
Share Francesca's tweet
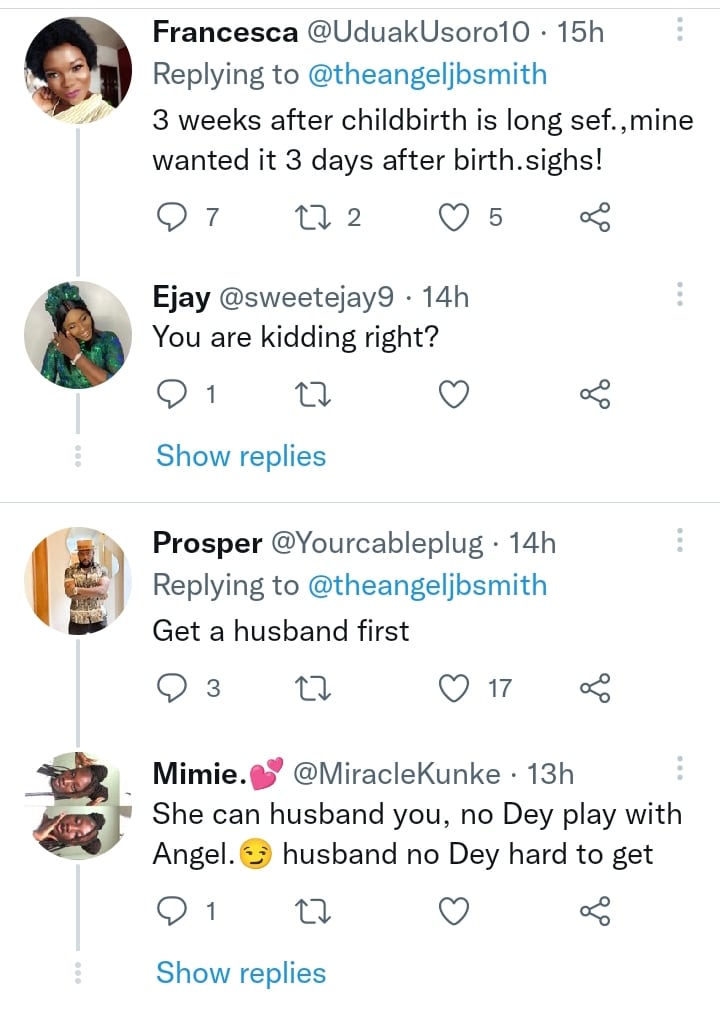click(x=595, y=216)
